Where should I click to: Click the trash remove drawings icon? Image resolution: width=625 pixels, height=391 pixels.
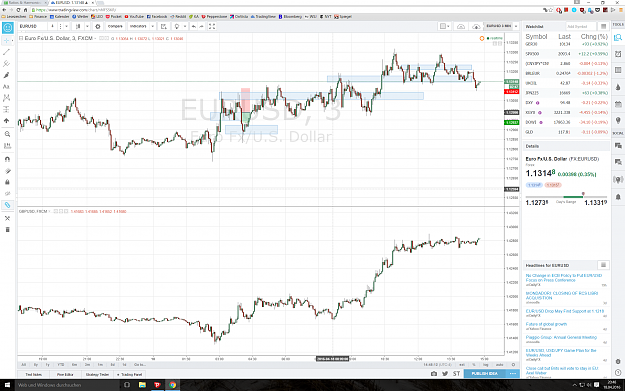coord(7,230)
